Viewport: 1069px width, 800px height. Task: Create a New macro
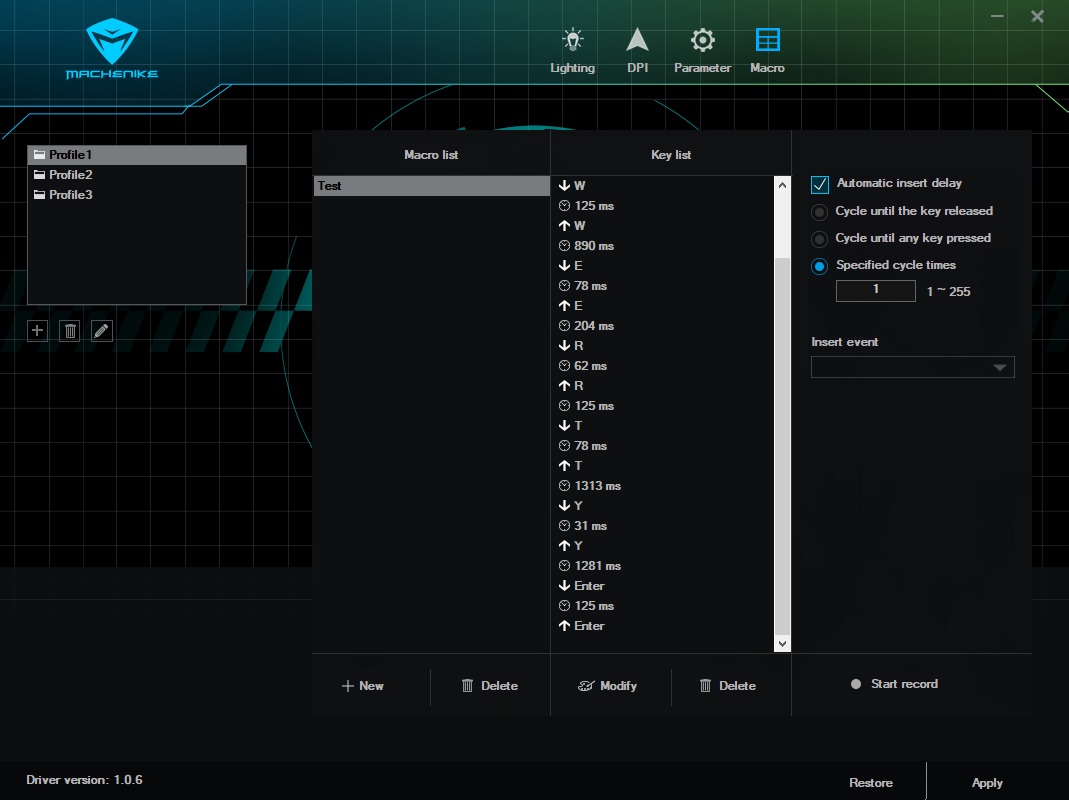pos(363,685)
